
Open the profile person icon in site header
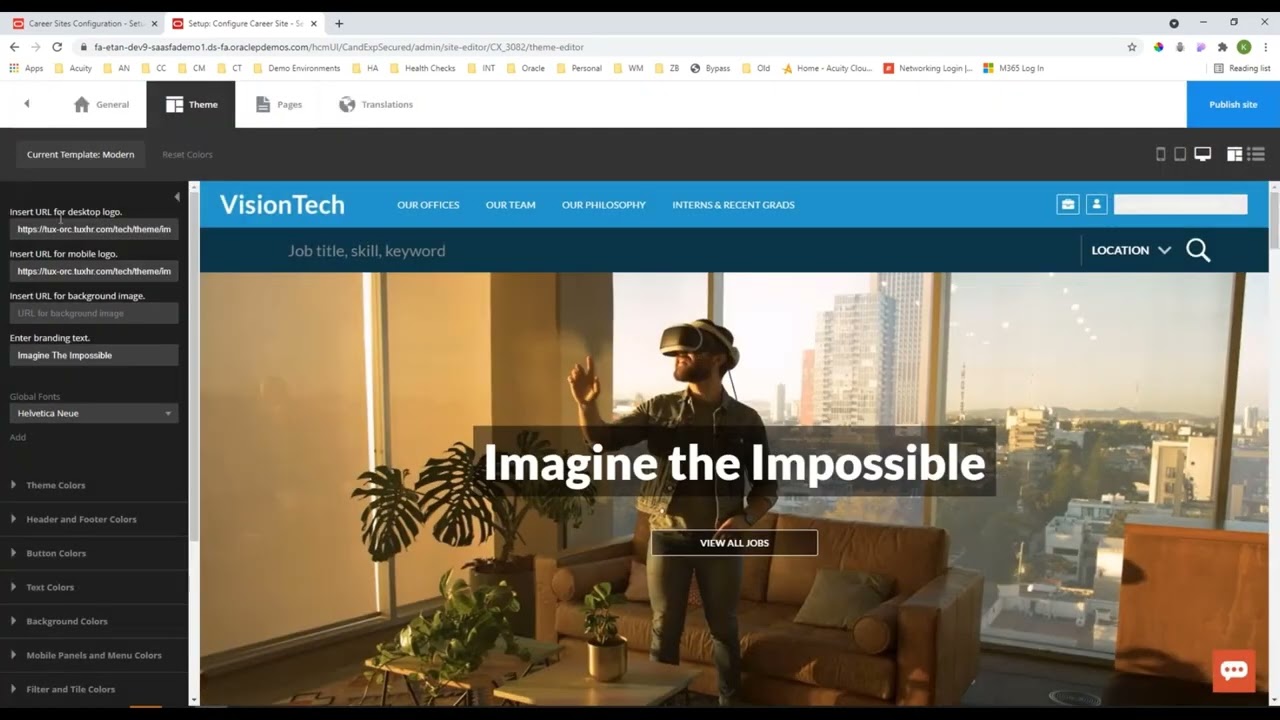point(1097,204)
